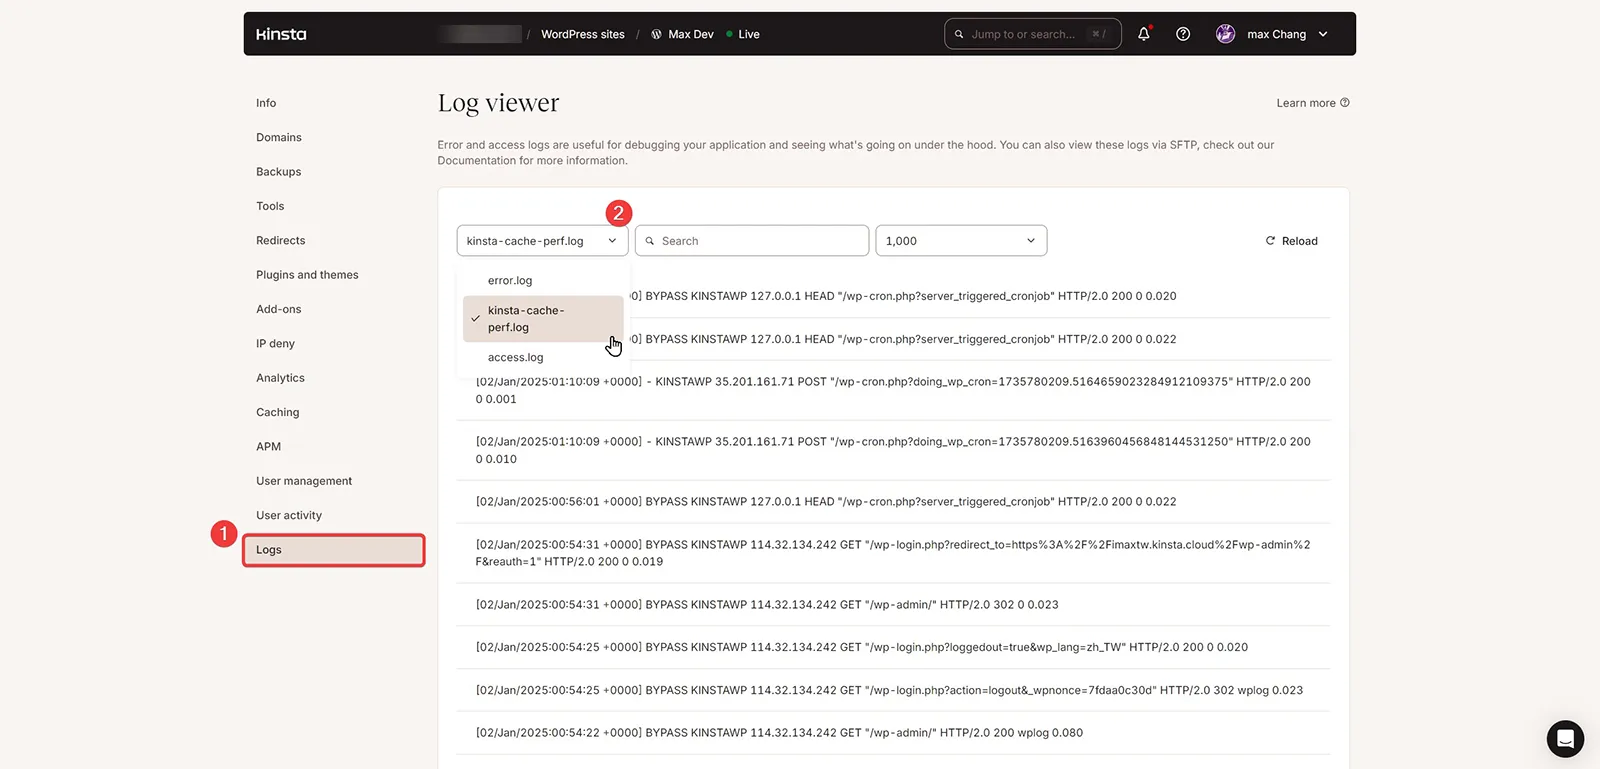Screen dimensions: 1600x769
Task: Click the reload arrow icon
Action: point(1270,241)
